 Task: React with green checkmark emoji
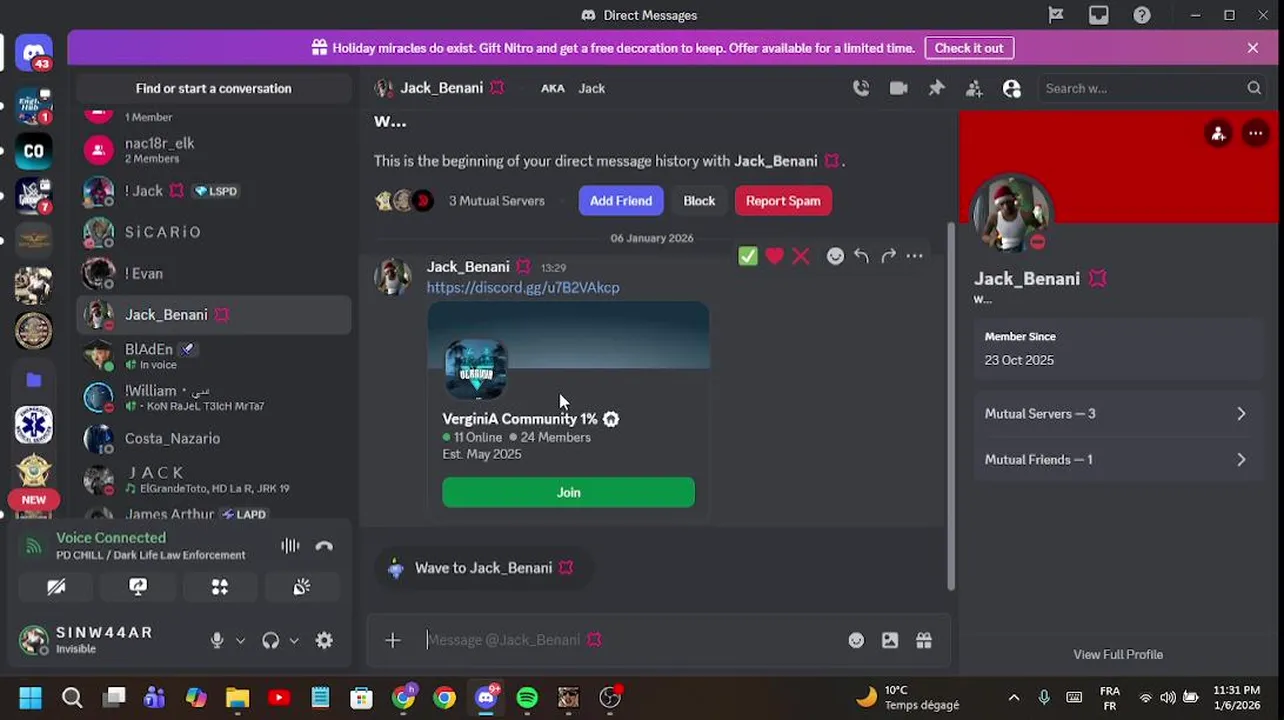748,256
